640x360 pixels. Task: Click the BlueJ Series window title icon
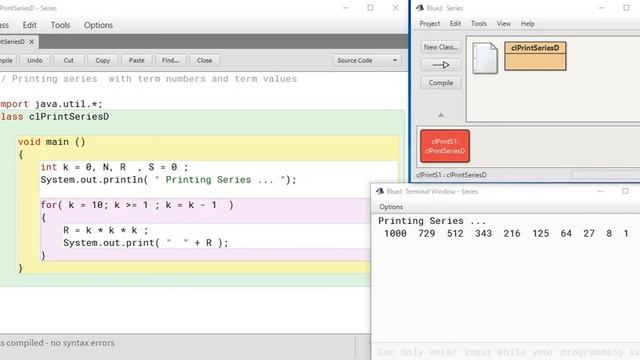pos(420,8)
